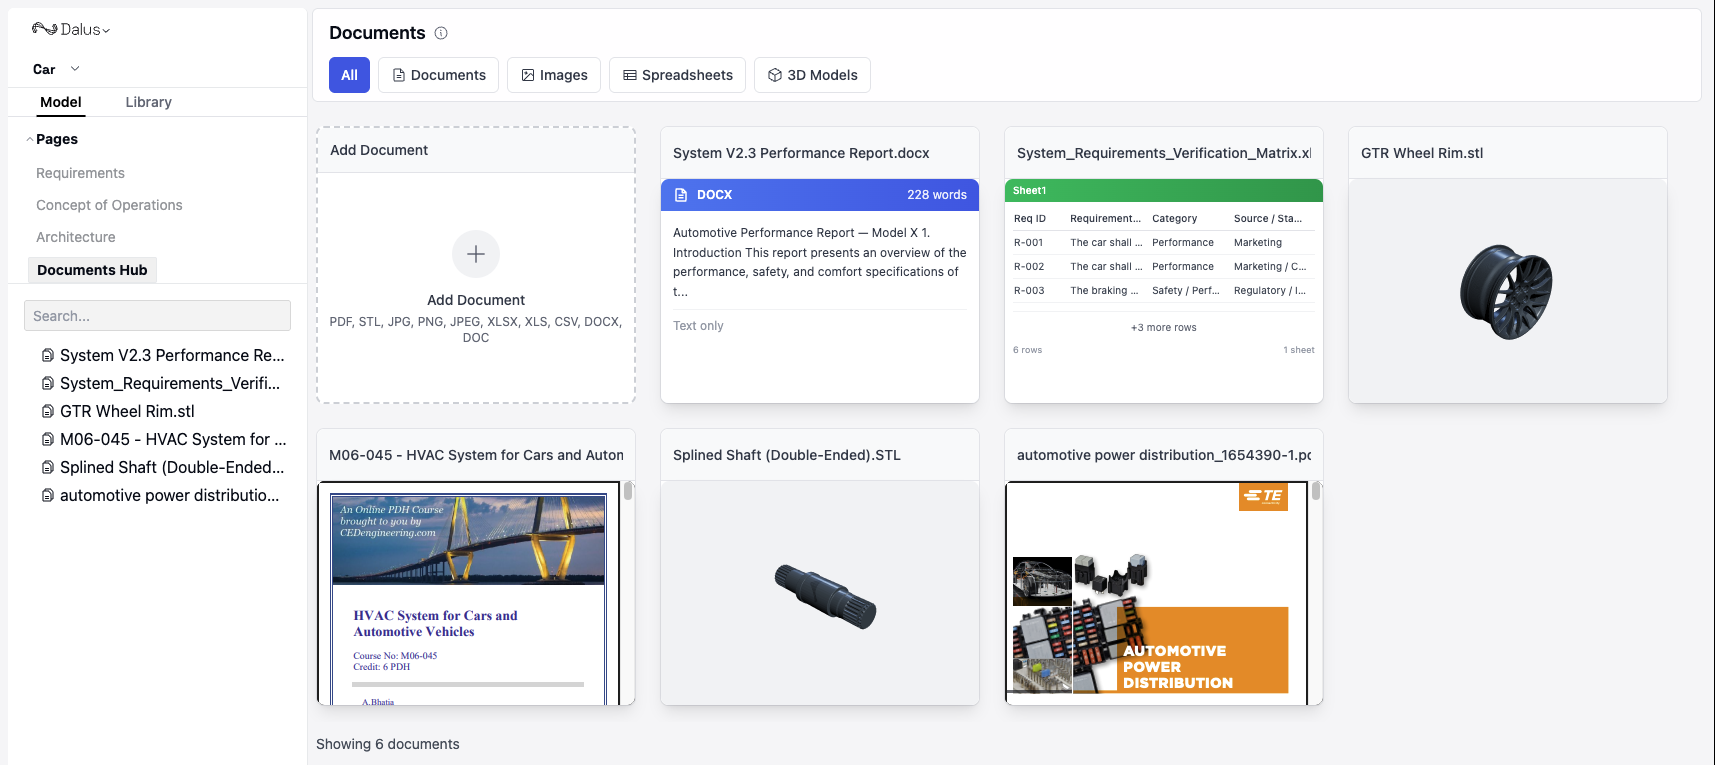Click the info icon next to Documents heading

tap(441, 33)
